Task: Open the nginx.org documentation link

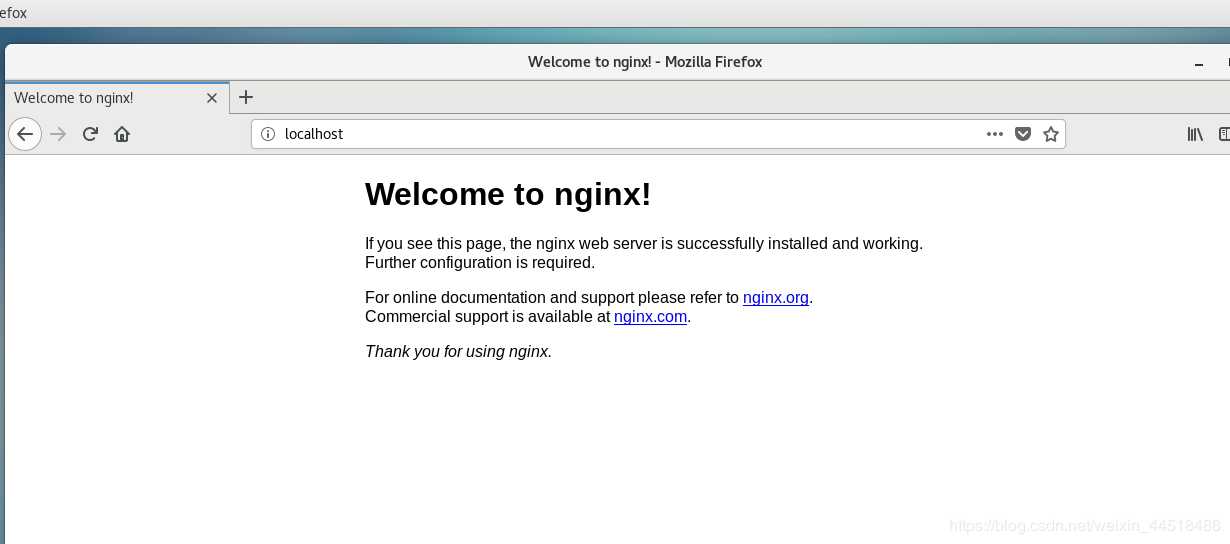Action: click(x=775, y=297)
